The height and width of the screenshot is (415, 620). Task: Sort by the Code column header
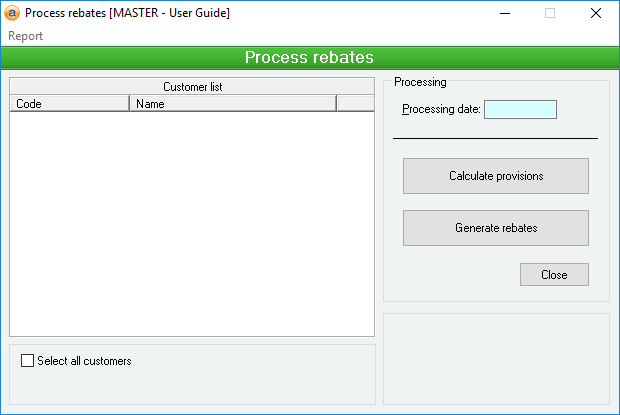[x=69, y=103]
